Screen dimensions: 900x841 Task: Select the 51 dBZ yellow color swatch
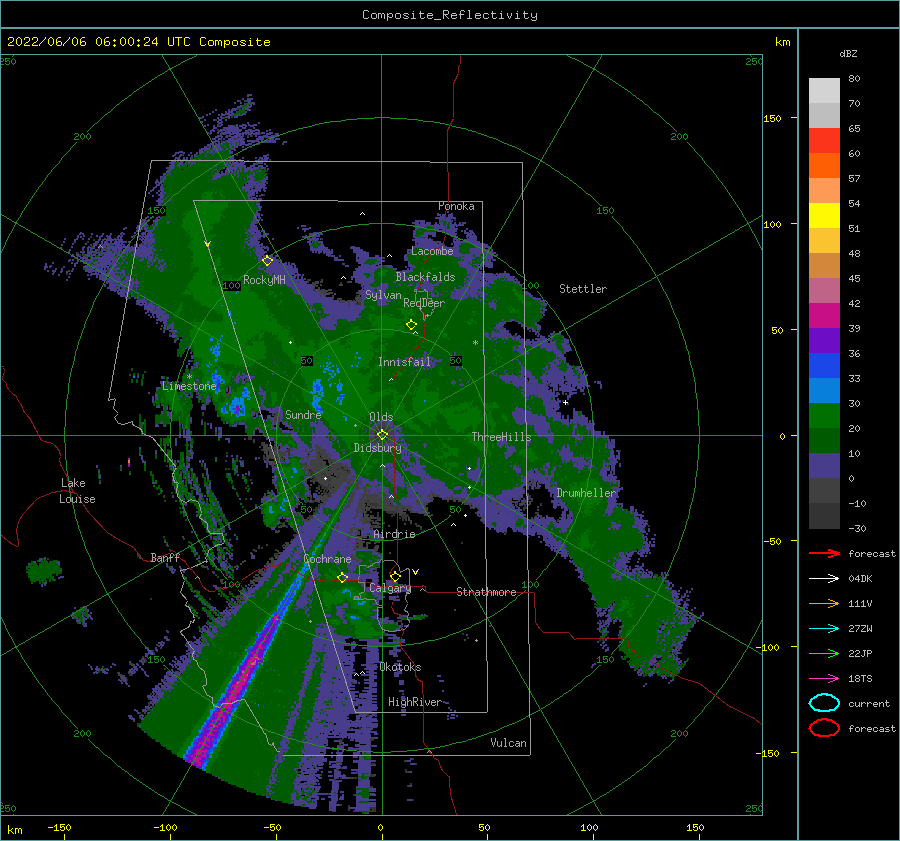pos(824,215)
